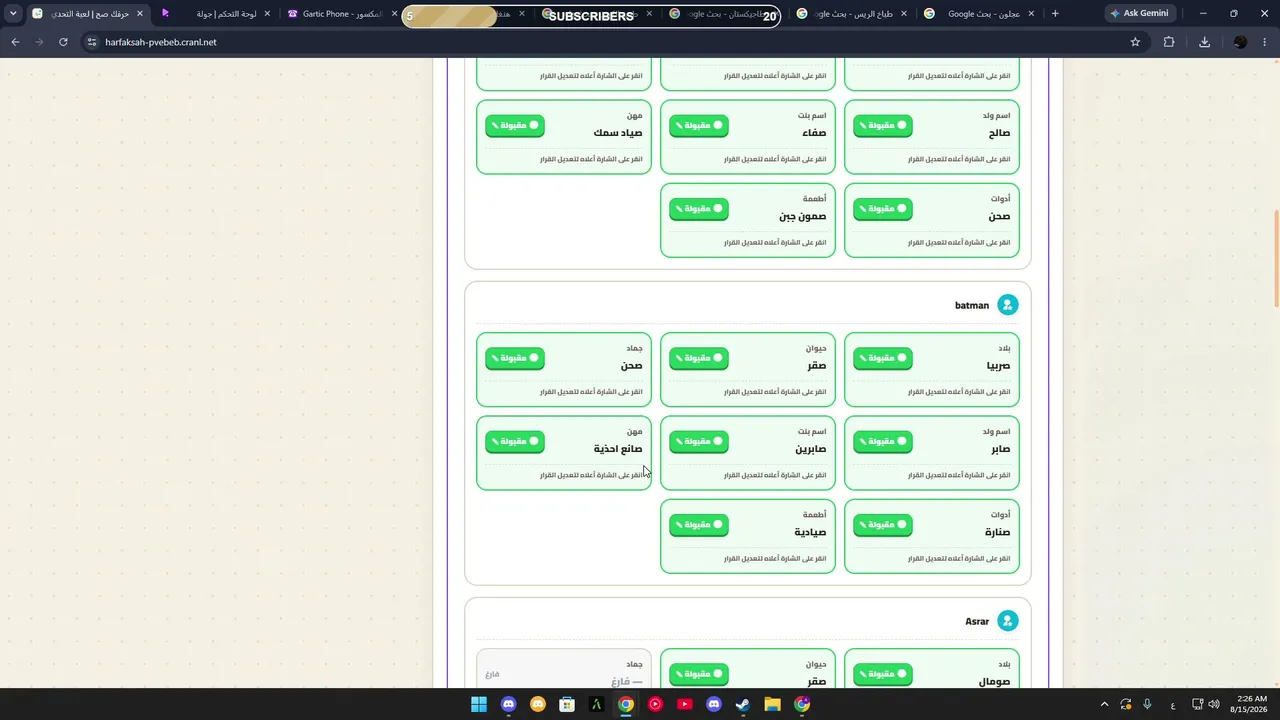Click the answer text صابرين

(x=811, y=449)
